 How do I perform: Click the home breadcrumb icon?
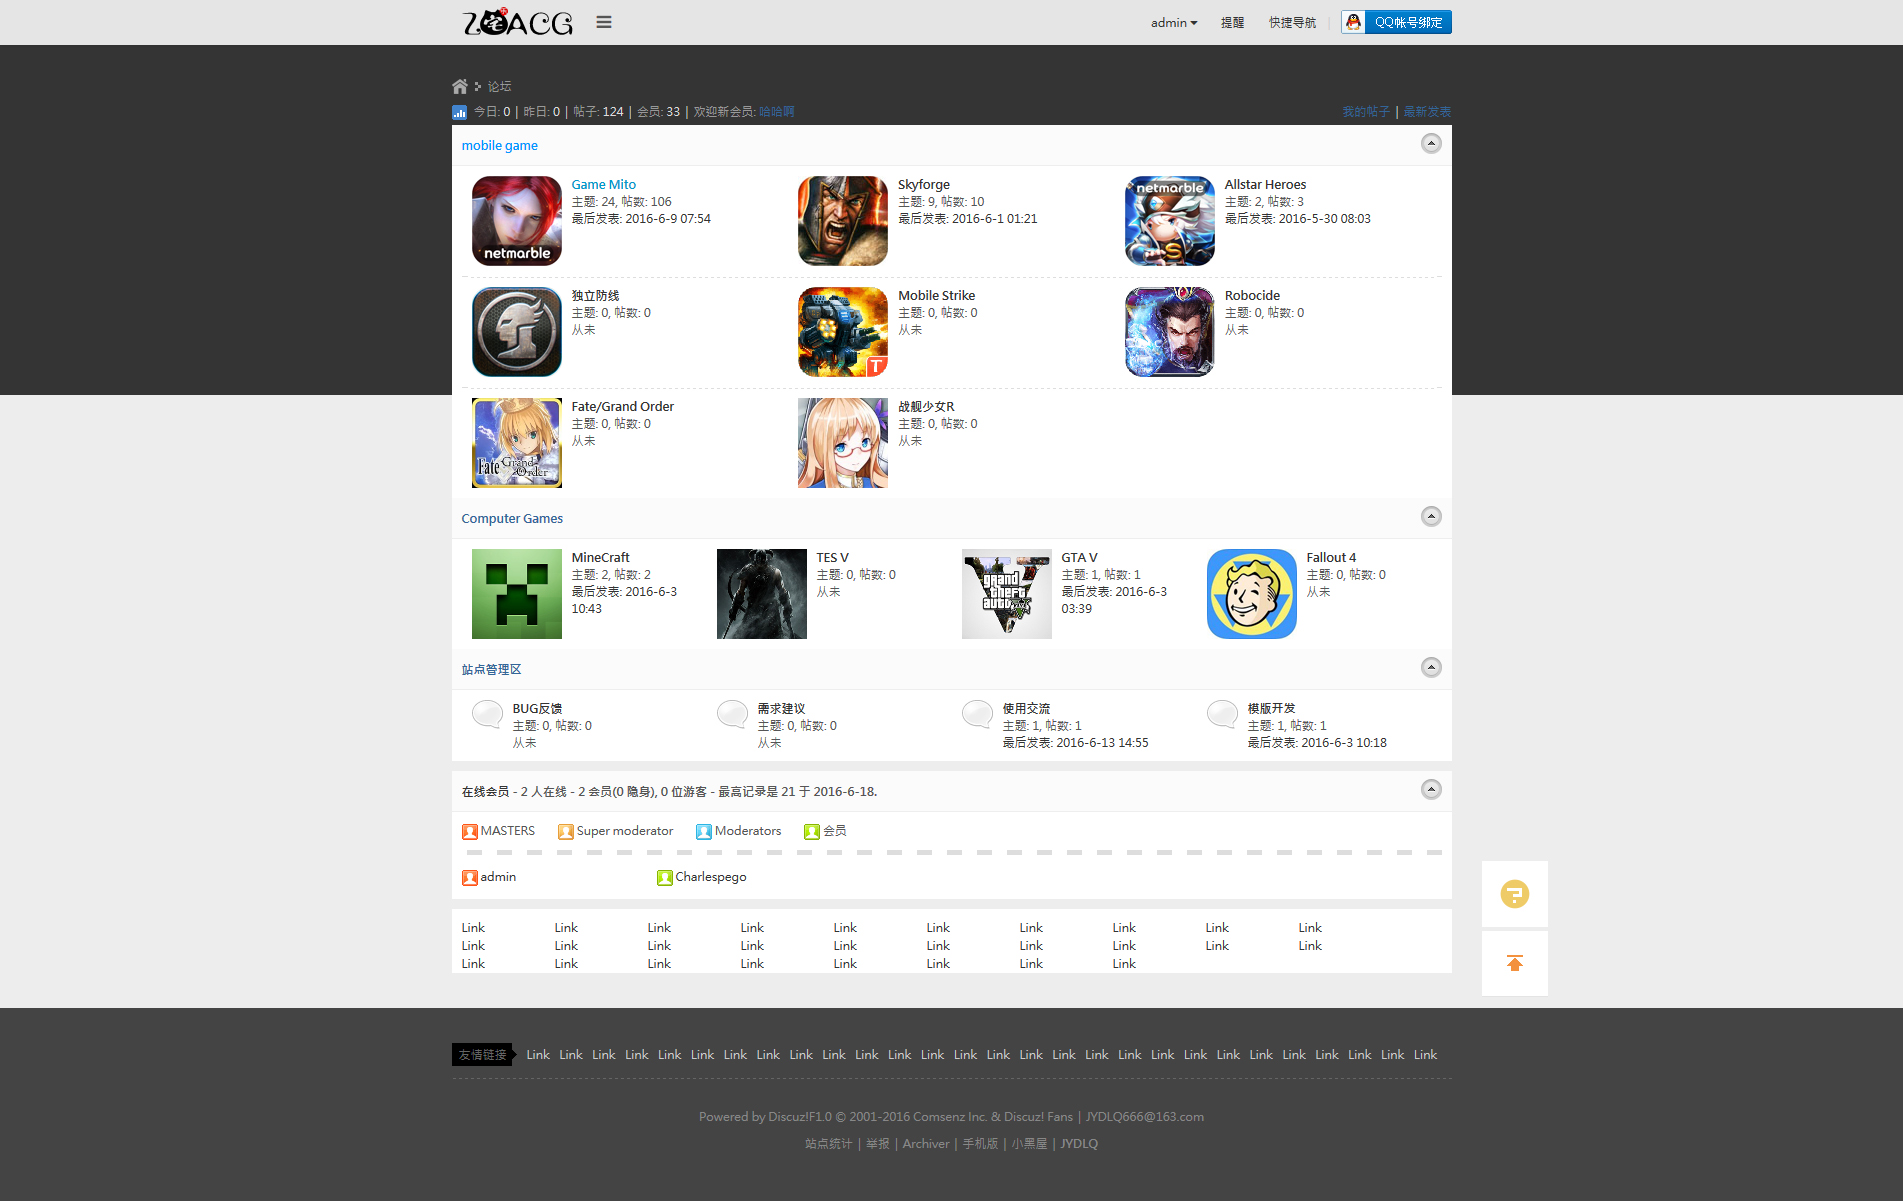click(x=460, y=86)
